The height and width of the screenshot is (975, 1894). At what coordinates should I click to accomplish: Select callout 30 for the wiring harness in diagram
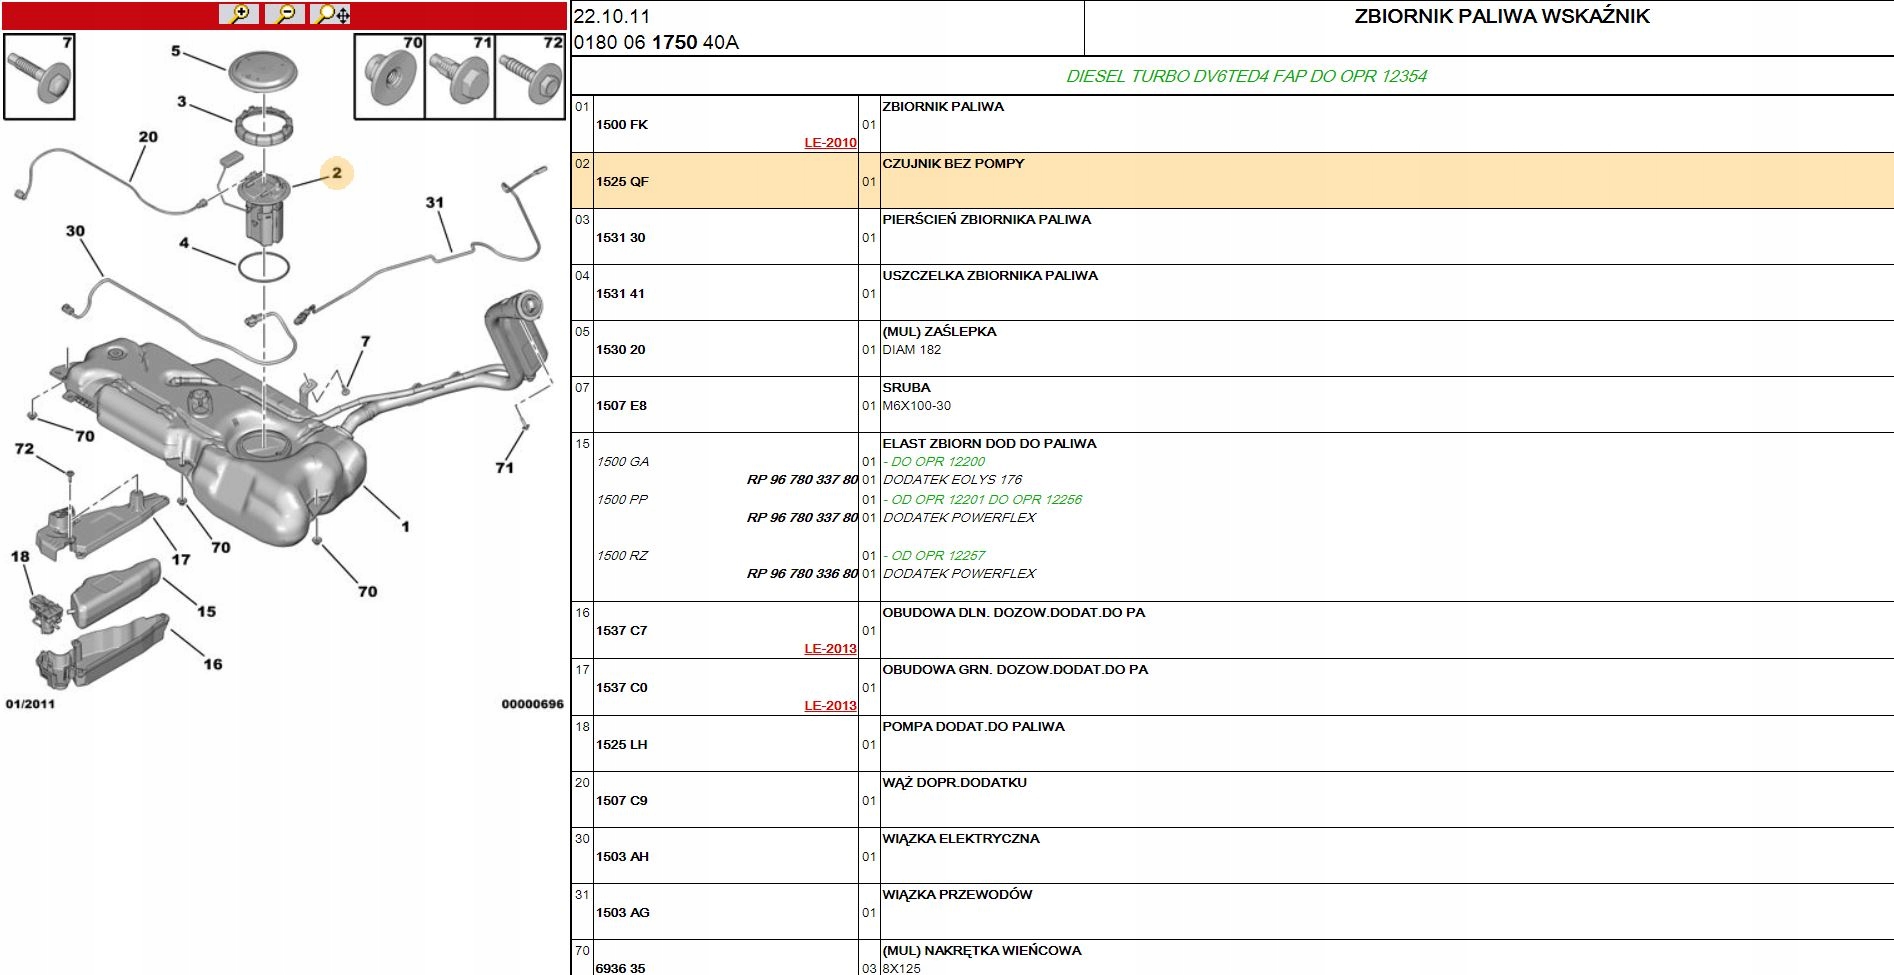(x=75, y=231)
